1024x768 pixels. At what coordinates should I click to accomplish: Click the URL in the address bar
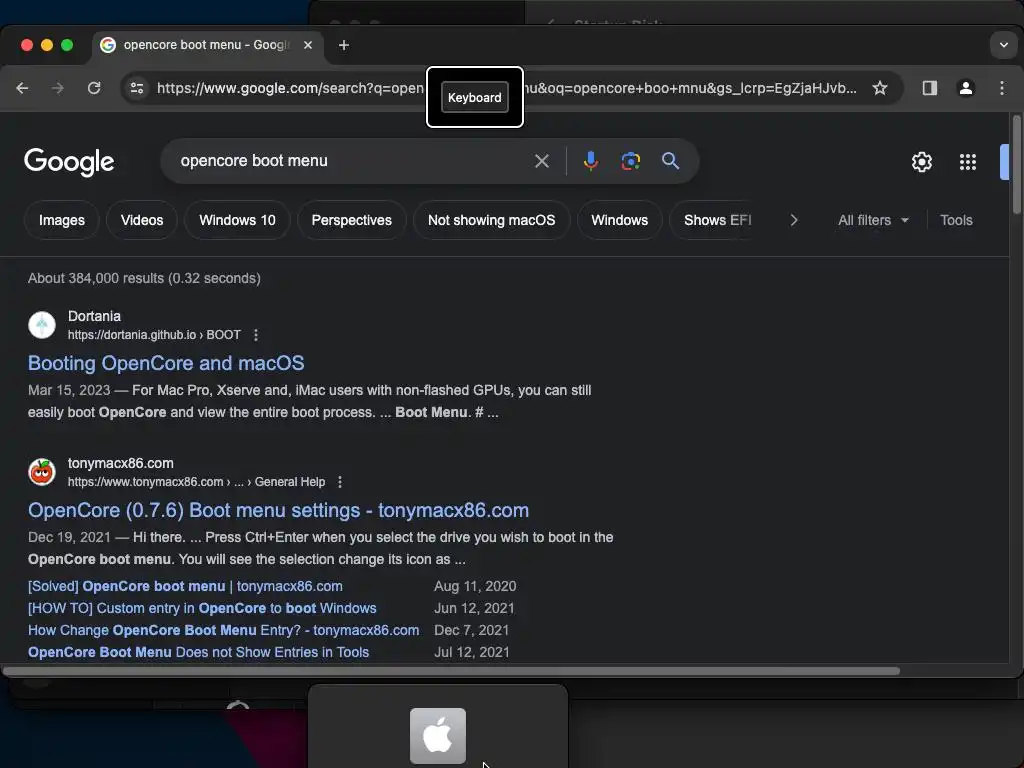pyautogui.click(x=506, y=88)
